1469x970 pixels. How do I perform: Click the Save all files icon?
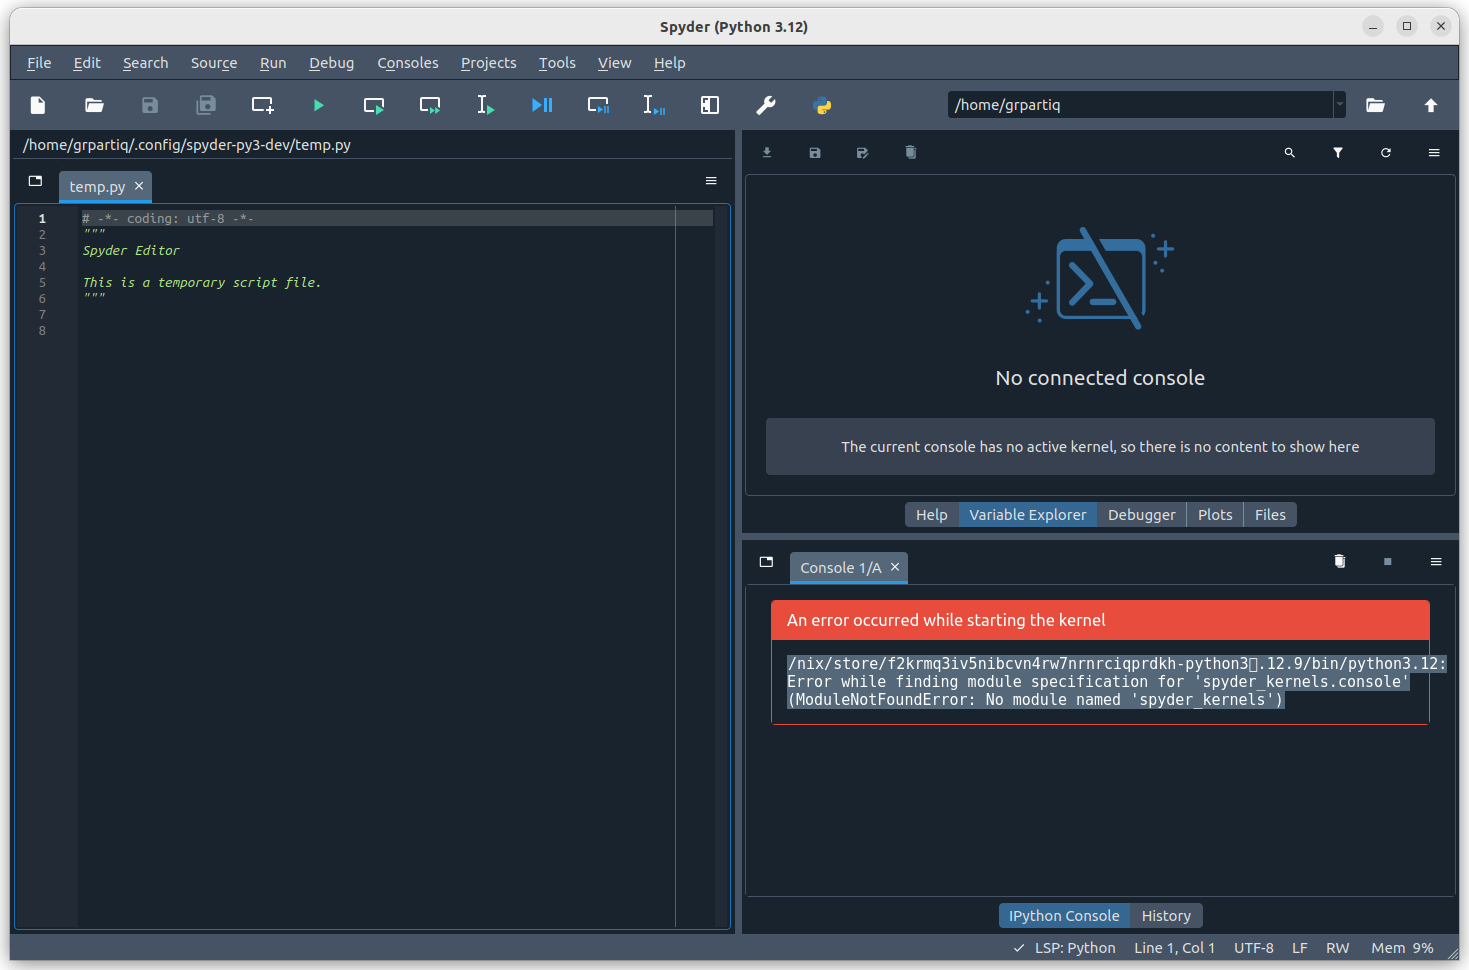(x=206, y=105)
